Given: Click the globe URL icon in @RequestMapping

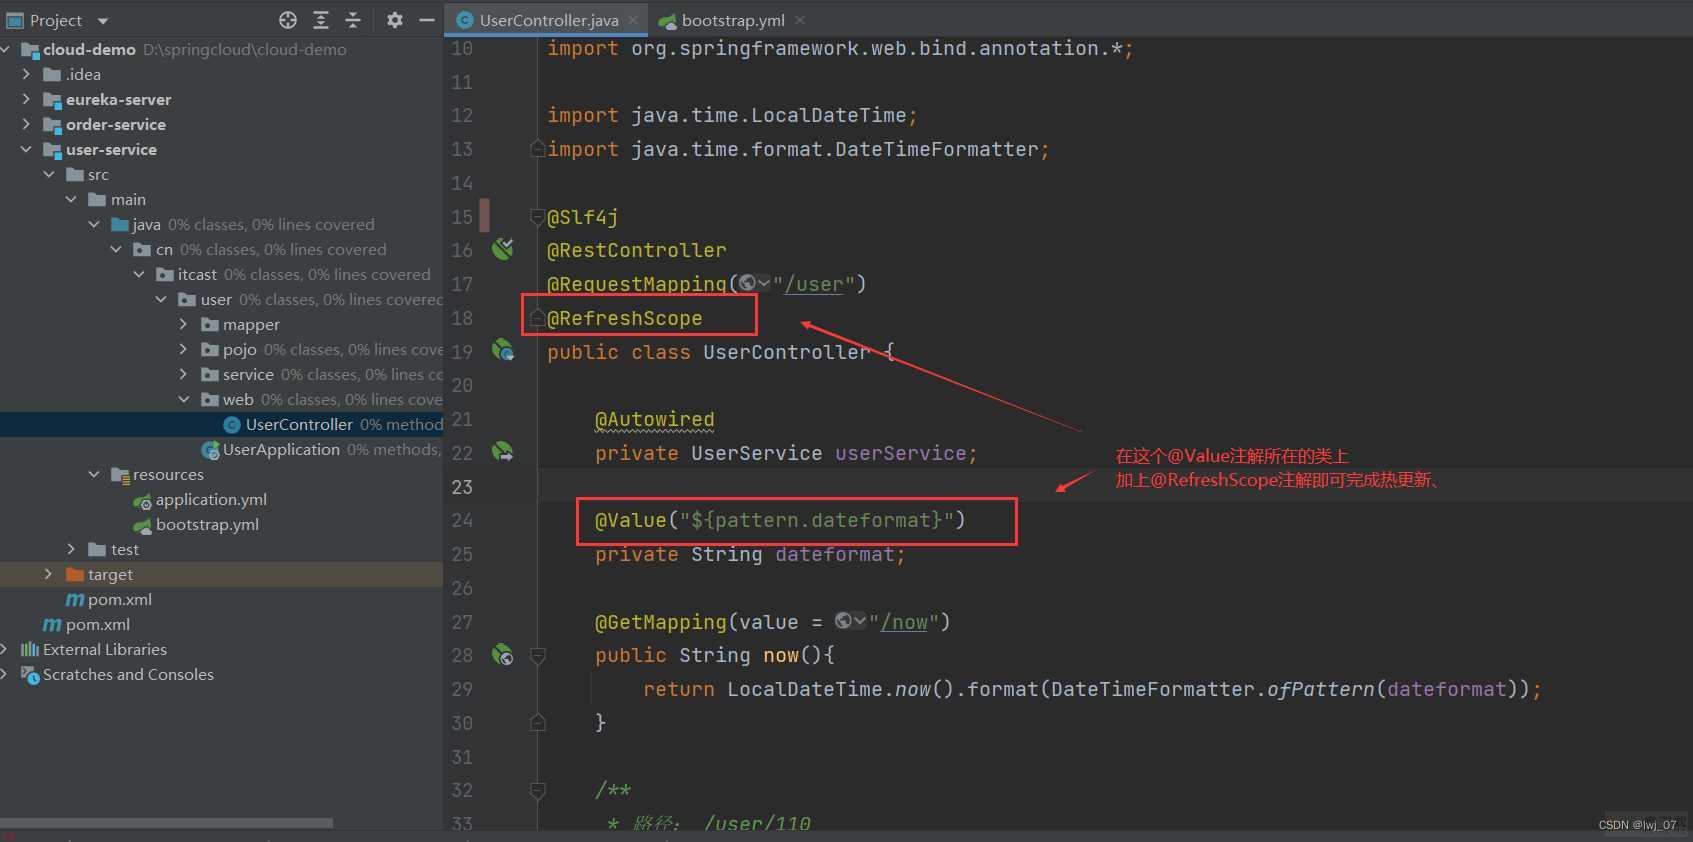Looking at the screenshot, I should [748, 284].
